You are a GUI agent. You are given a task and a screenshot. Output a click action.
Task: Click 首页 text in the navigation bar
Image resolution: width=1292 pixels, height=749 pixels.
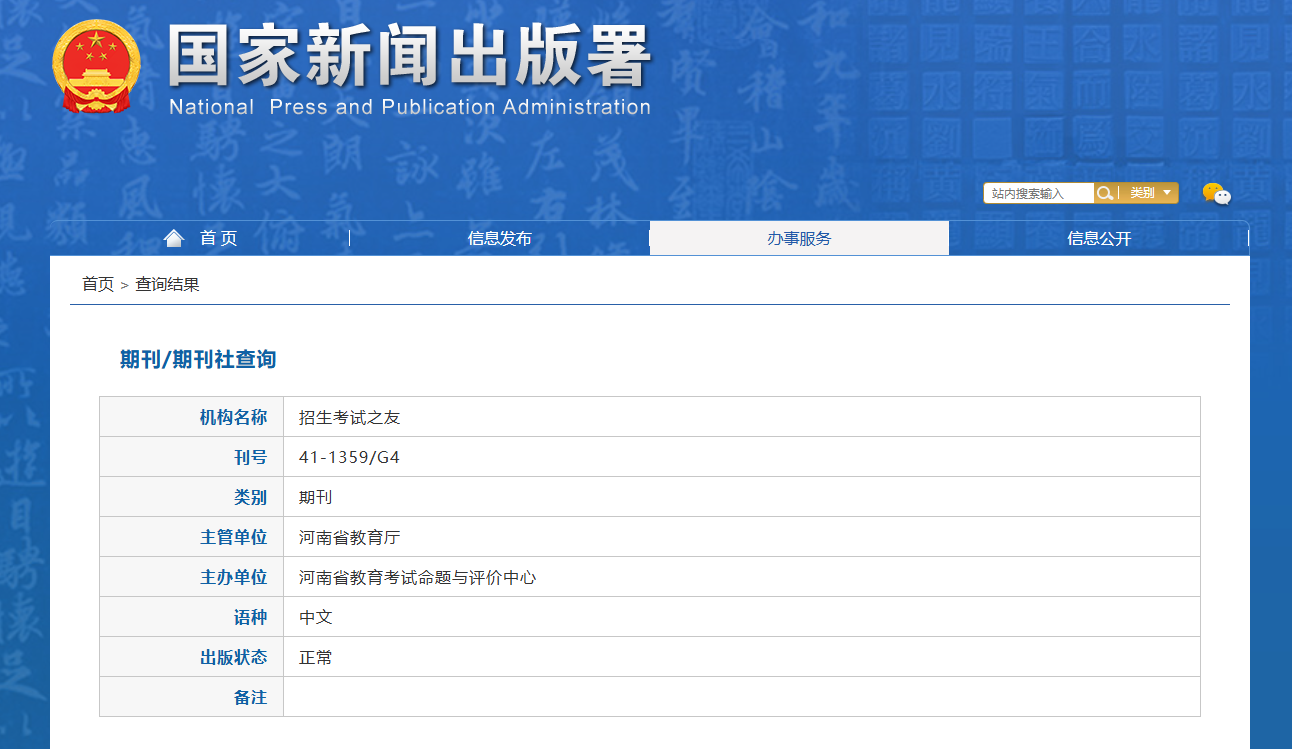pyautogui.click(x=219, y=238)
